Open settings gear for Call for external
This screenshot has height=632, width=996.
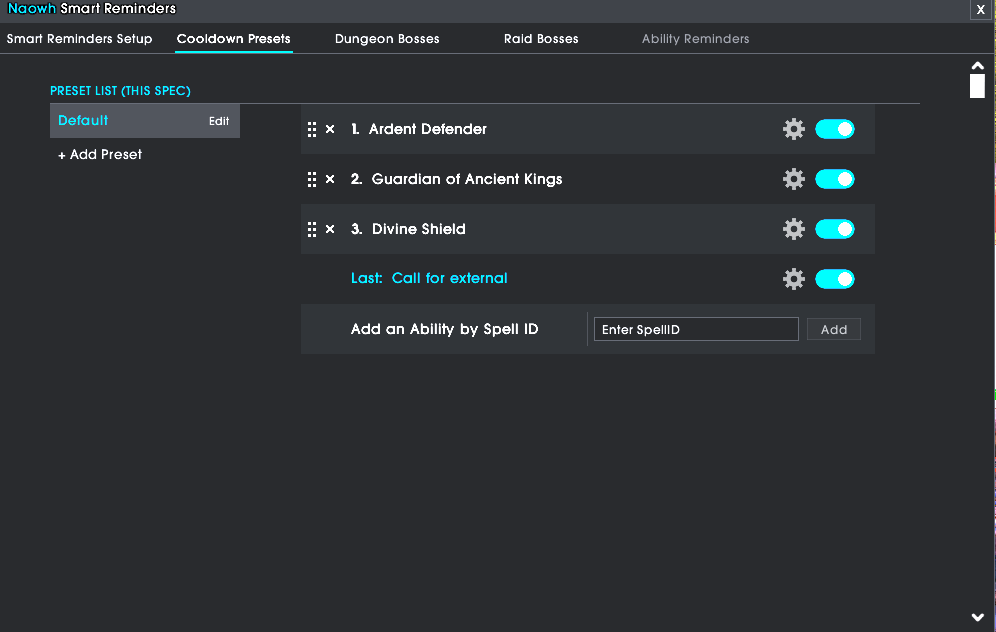click(x=793, y=279)
